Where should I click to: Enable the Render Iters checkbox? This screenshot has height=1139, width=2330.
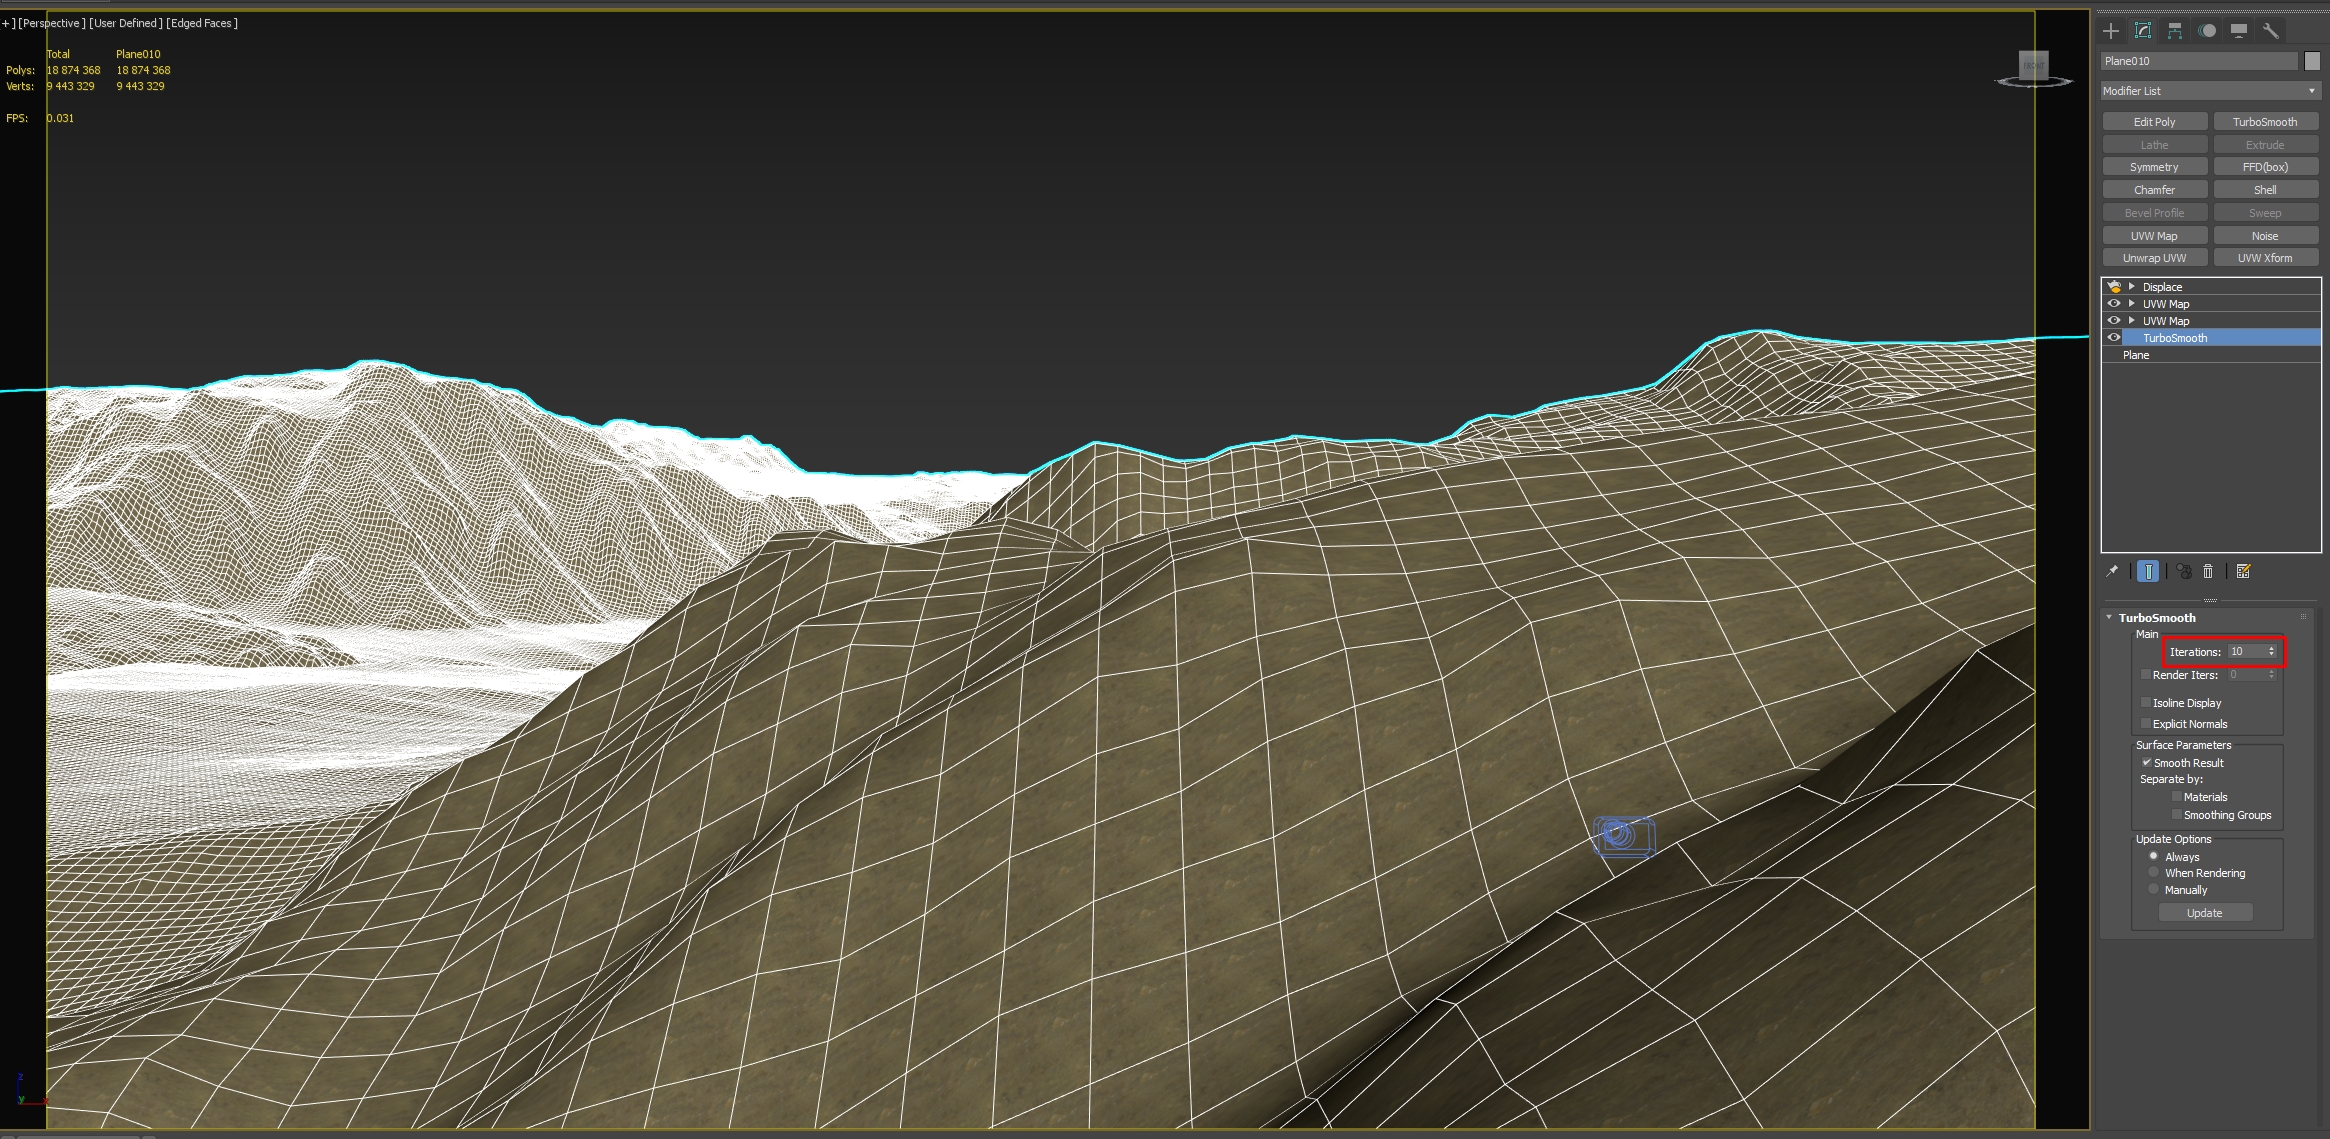2146,674
